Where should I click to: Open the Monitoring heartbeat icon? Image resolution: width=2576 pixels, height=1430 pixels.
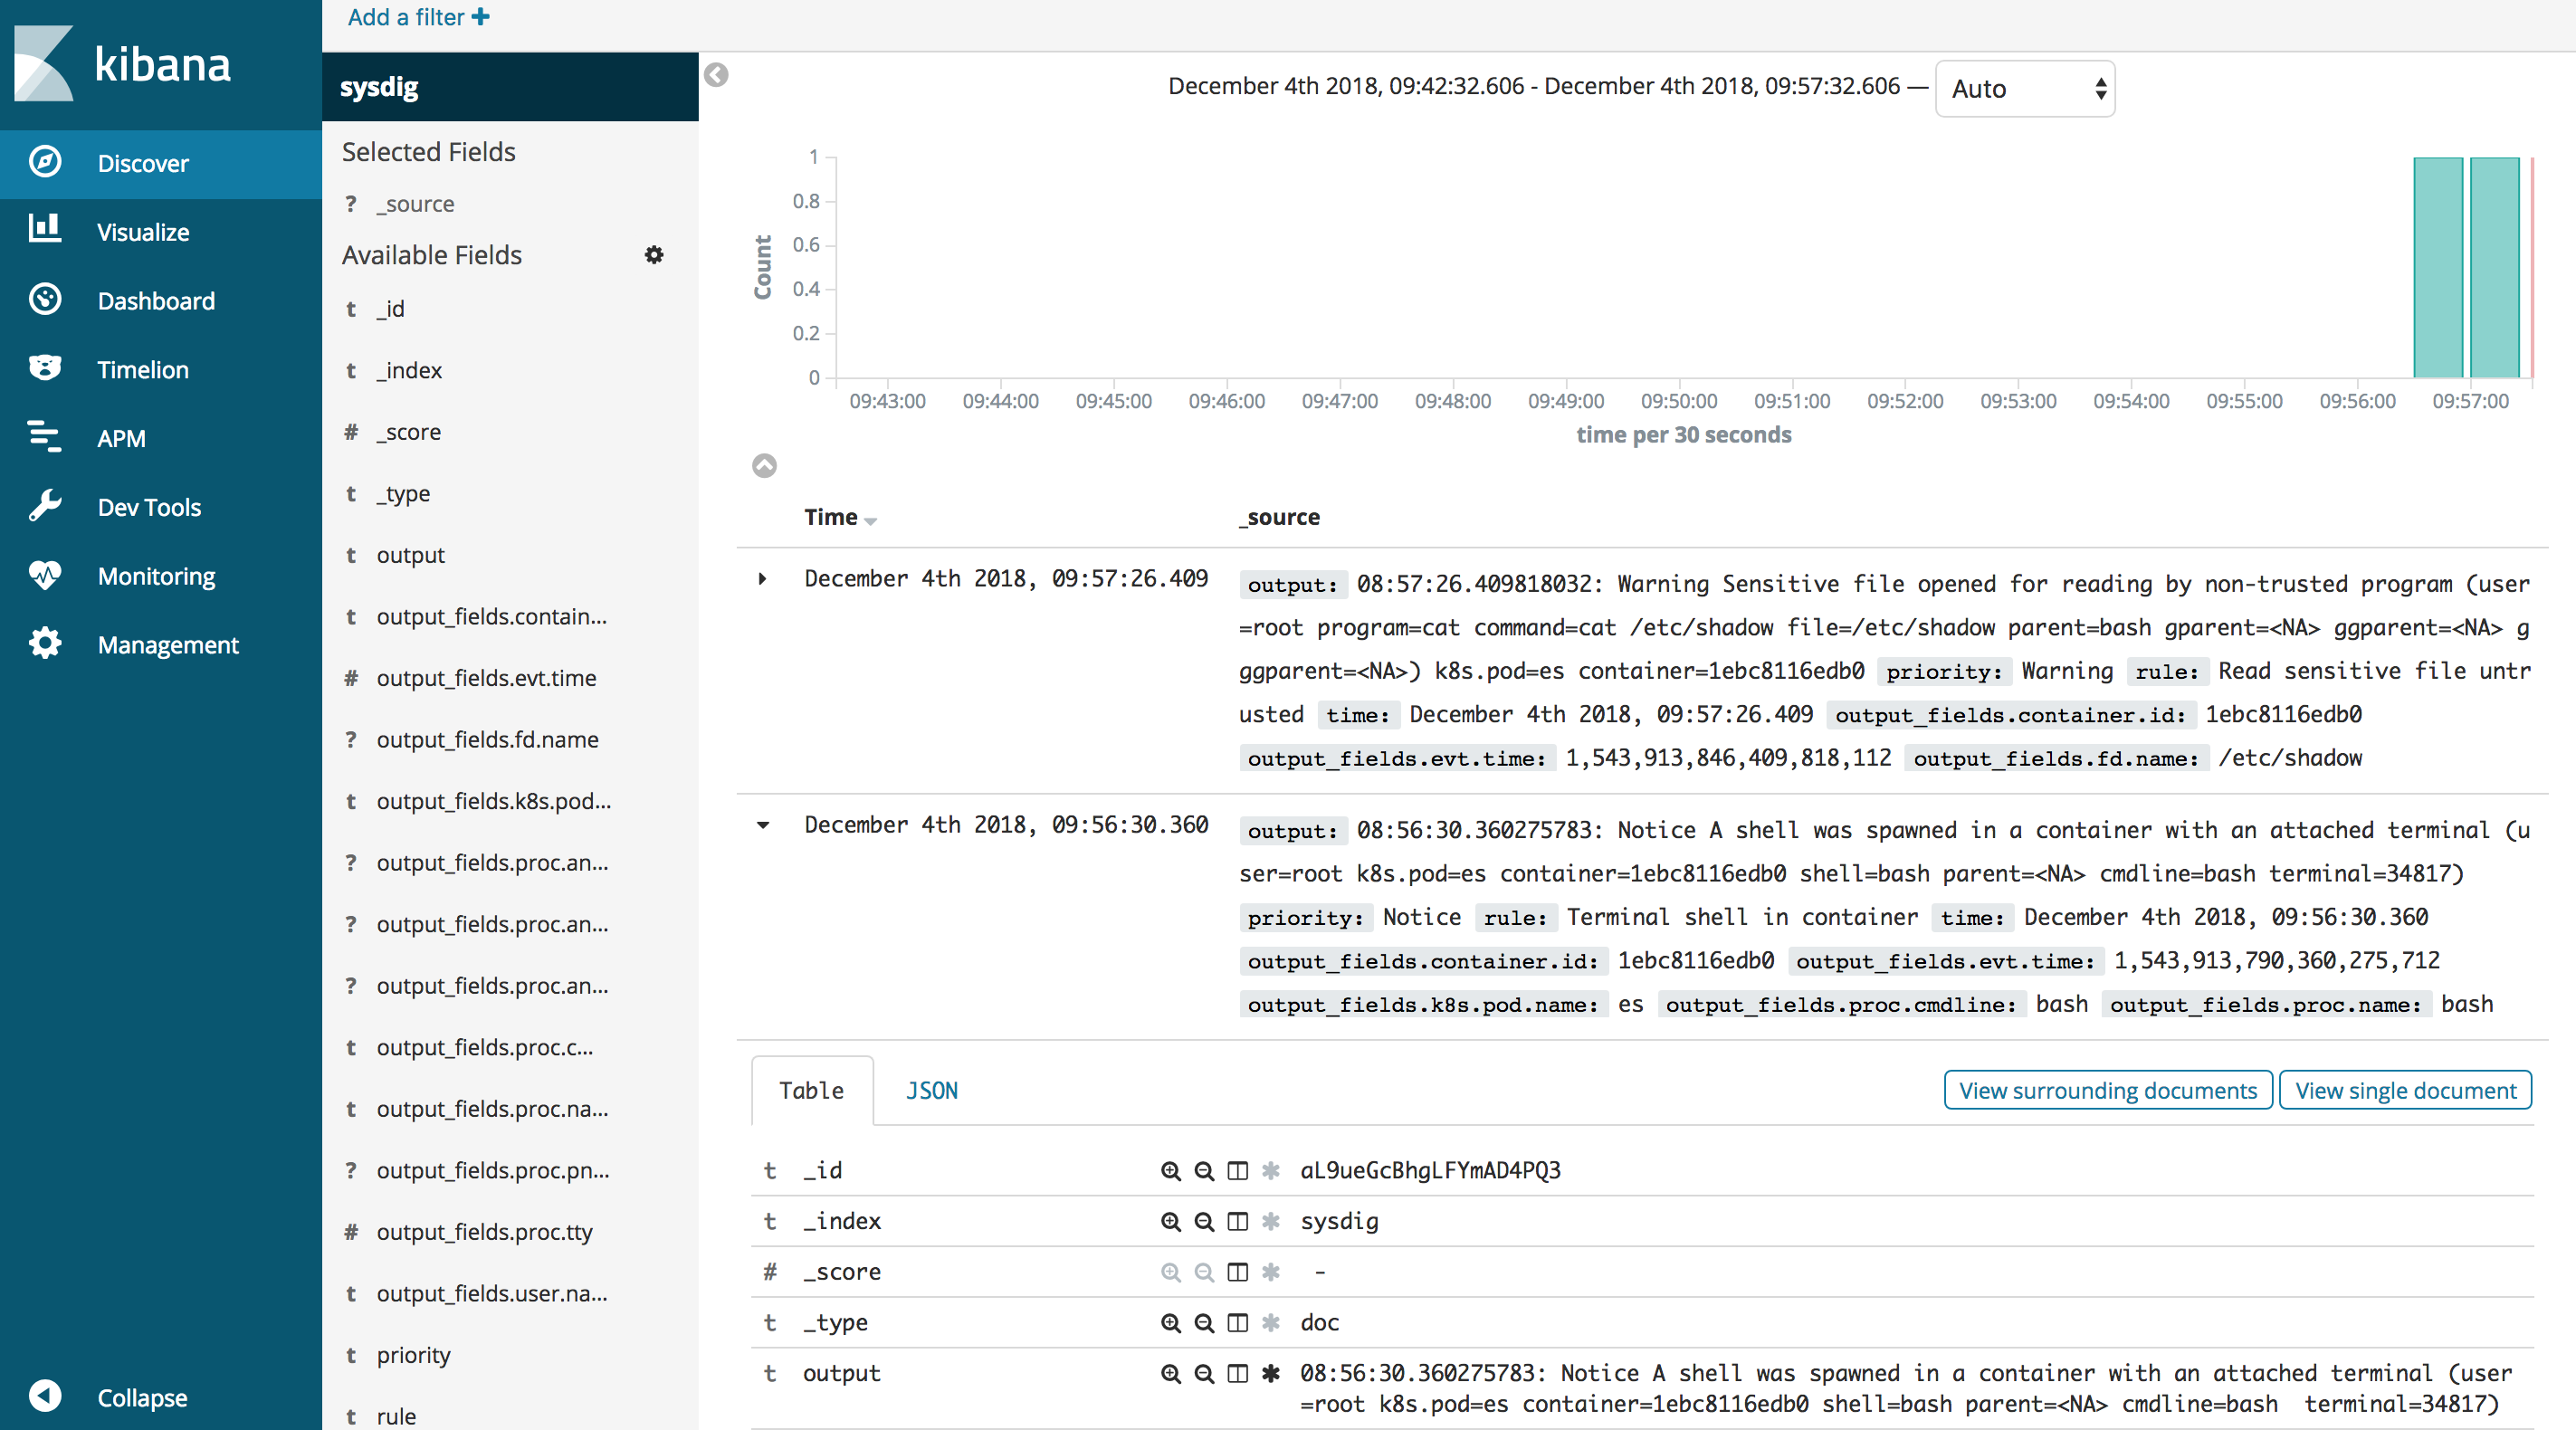[45, 575]
